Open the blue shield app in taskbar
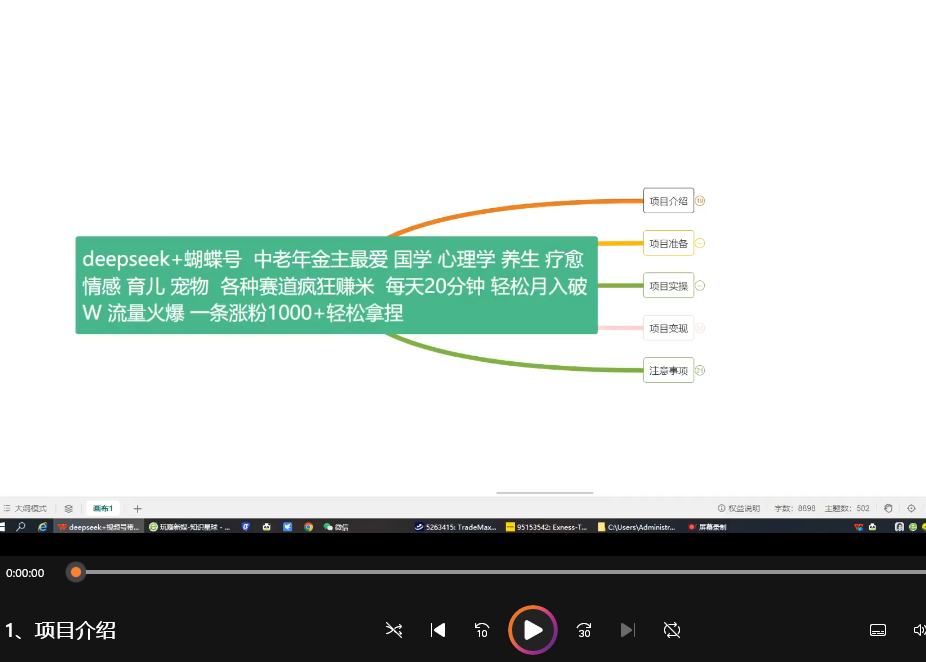 (x=246, y=527)
